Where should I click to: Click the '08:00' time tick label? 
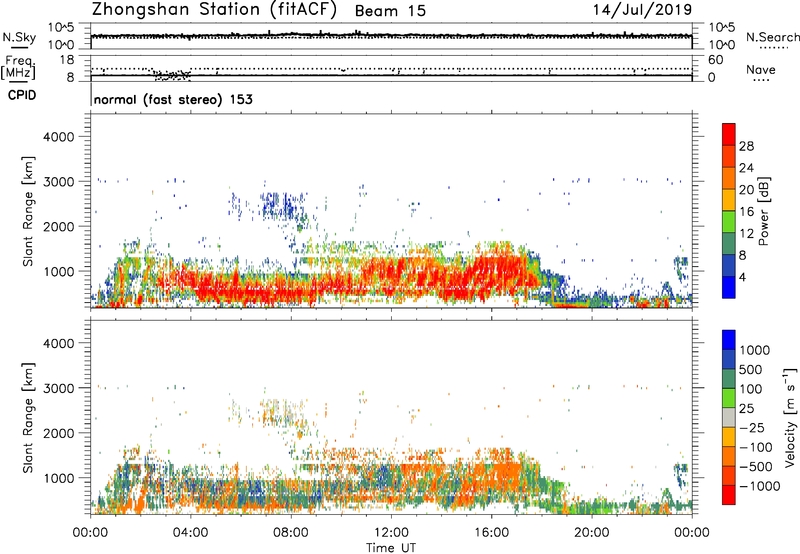click(291, 533)
